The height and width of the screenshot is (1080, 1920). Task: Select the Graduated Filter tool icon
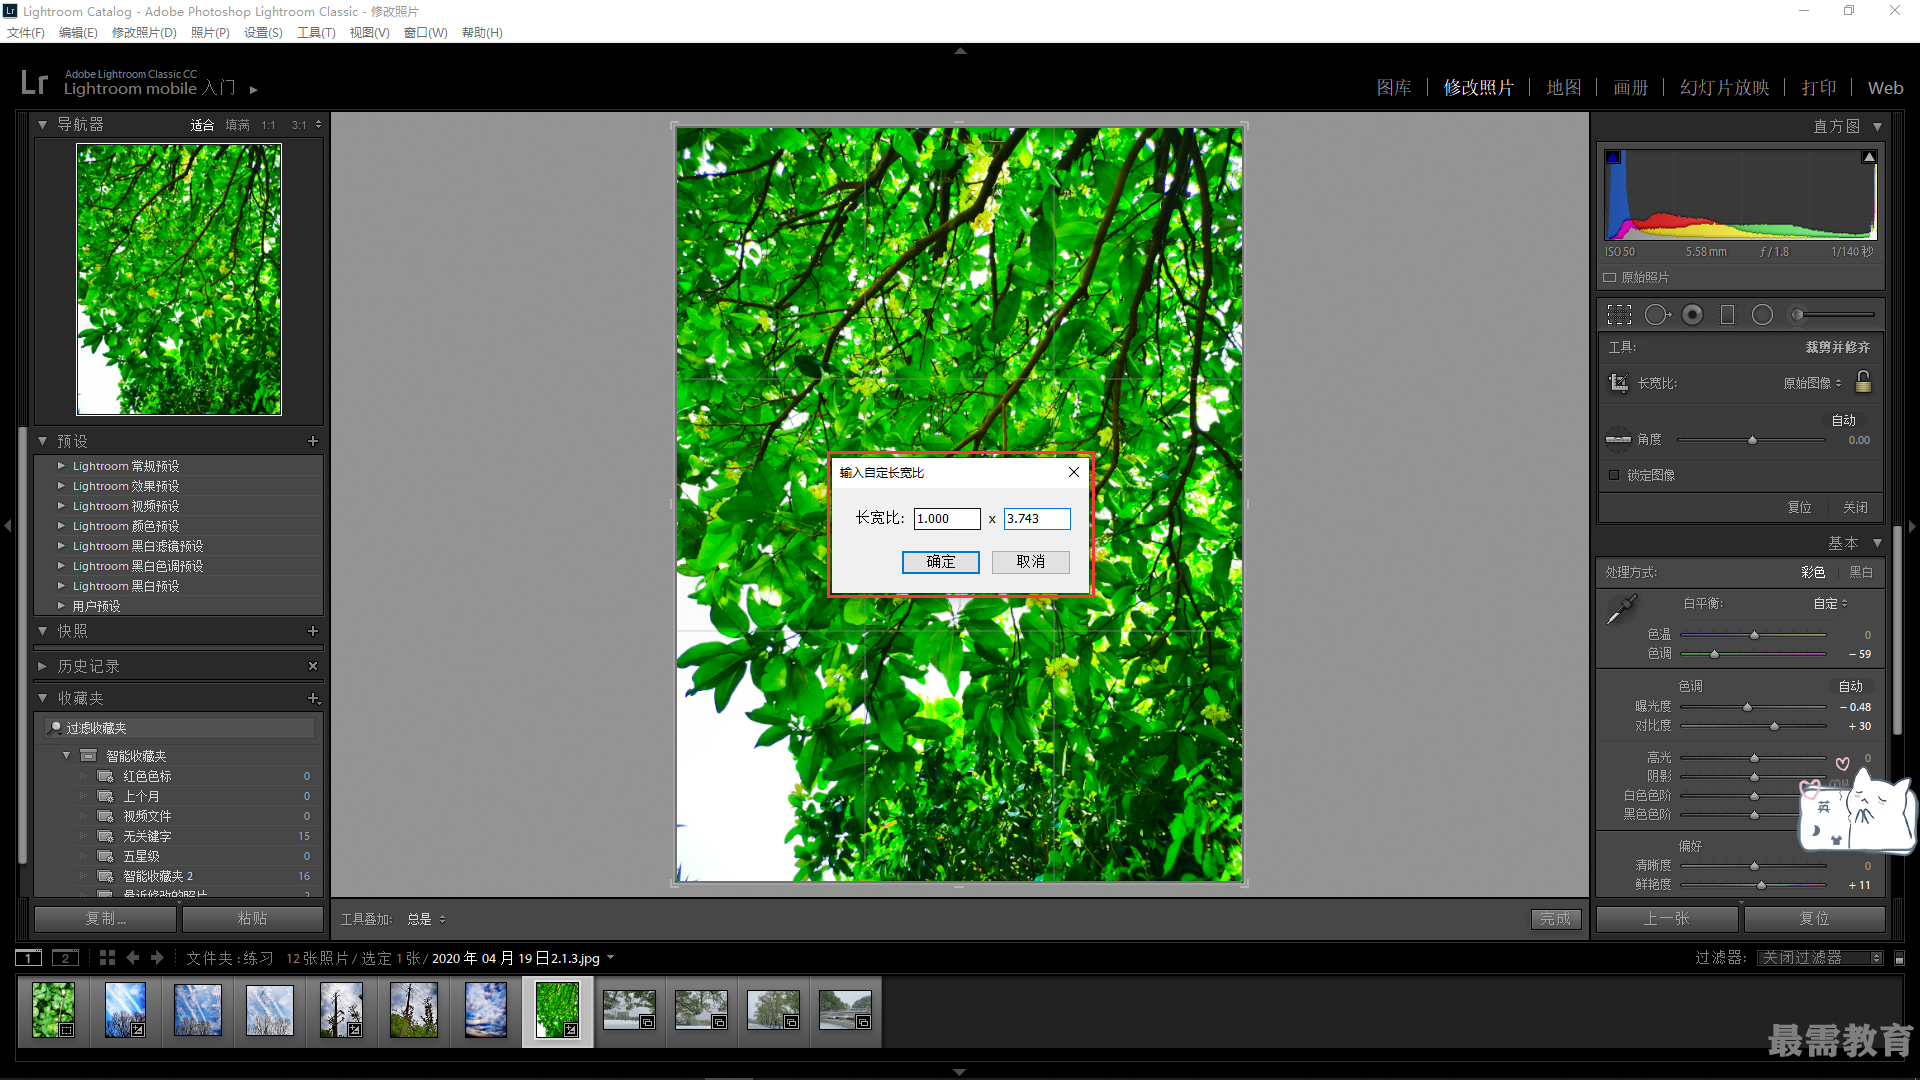click(x=1727, y=315)
